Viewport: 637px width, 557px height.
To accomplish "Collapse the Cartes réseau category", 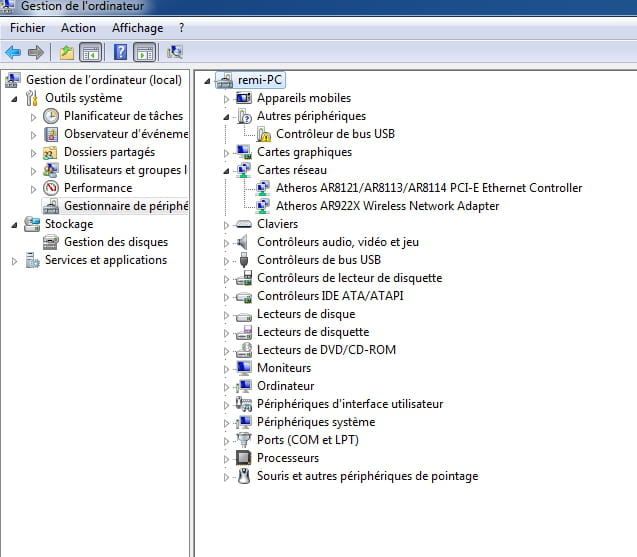I will pos(226,171).
